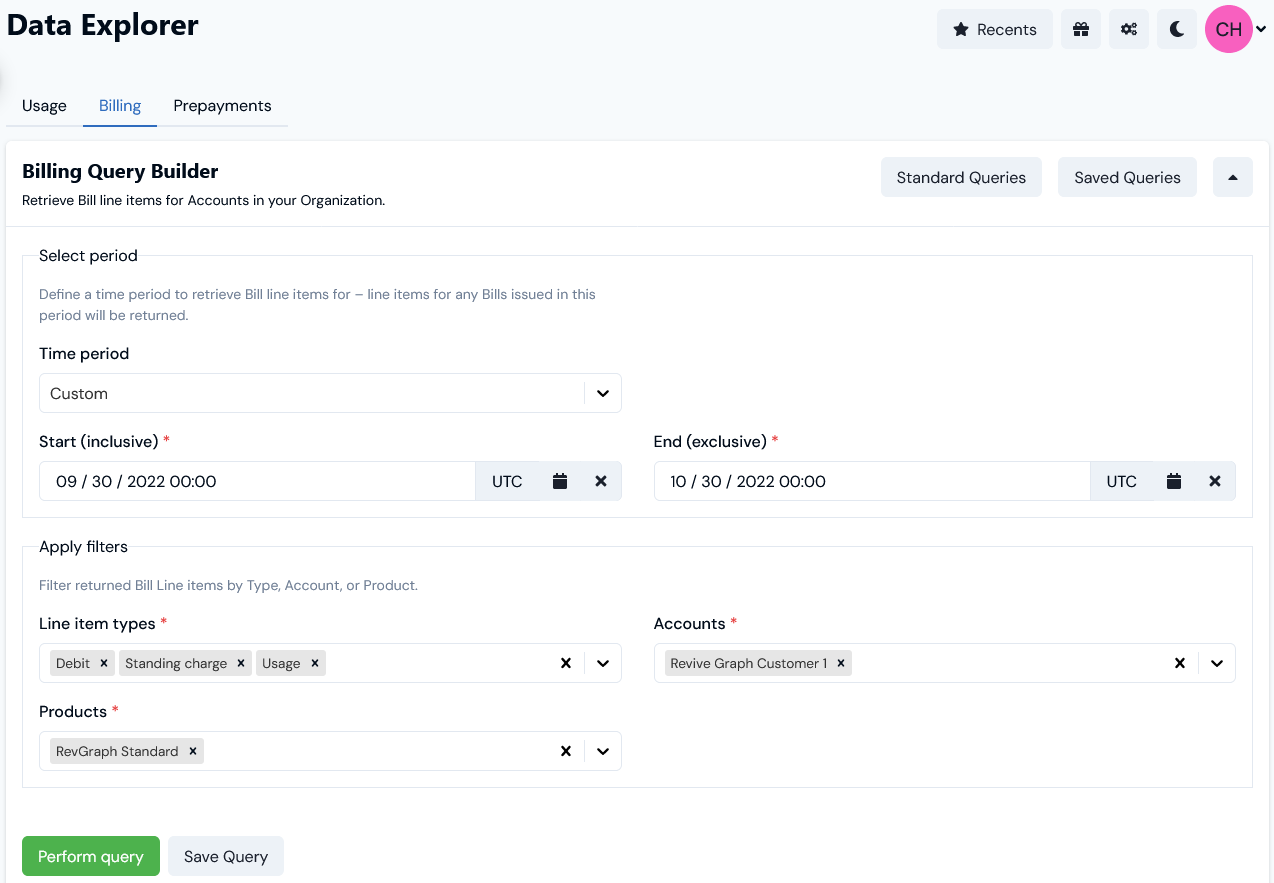Remove the Debit line item type tag

point(104,663)
